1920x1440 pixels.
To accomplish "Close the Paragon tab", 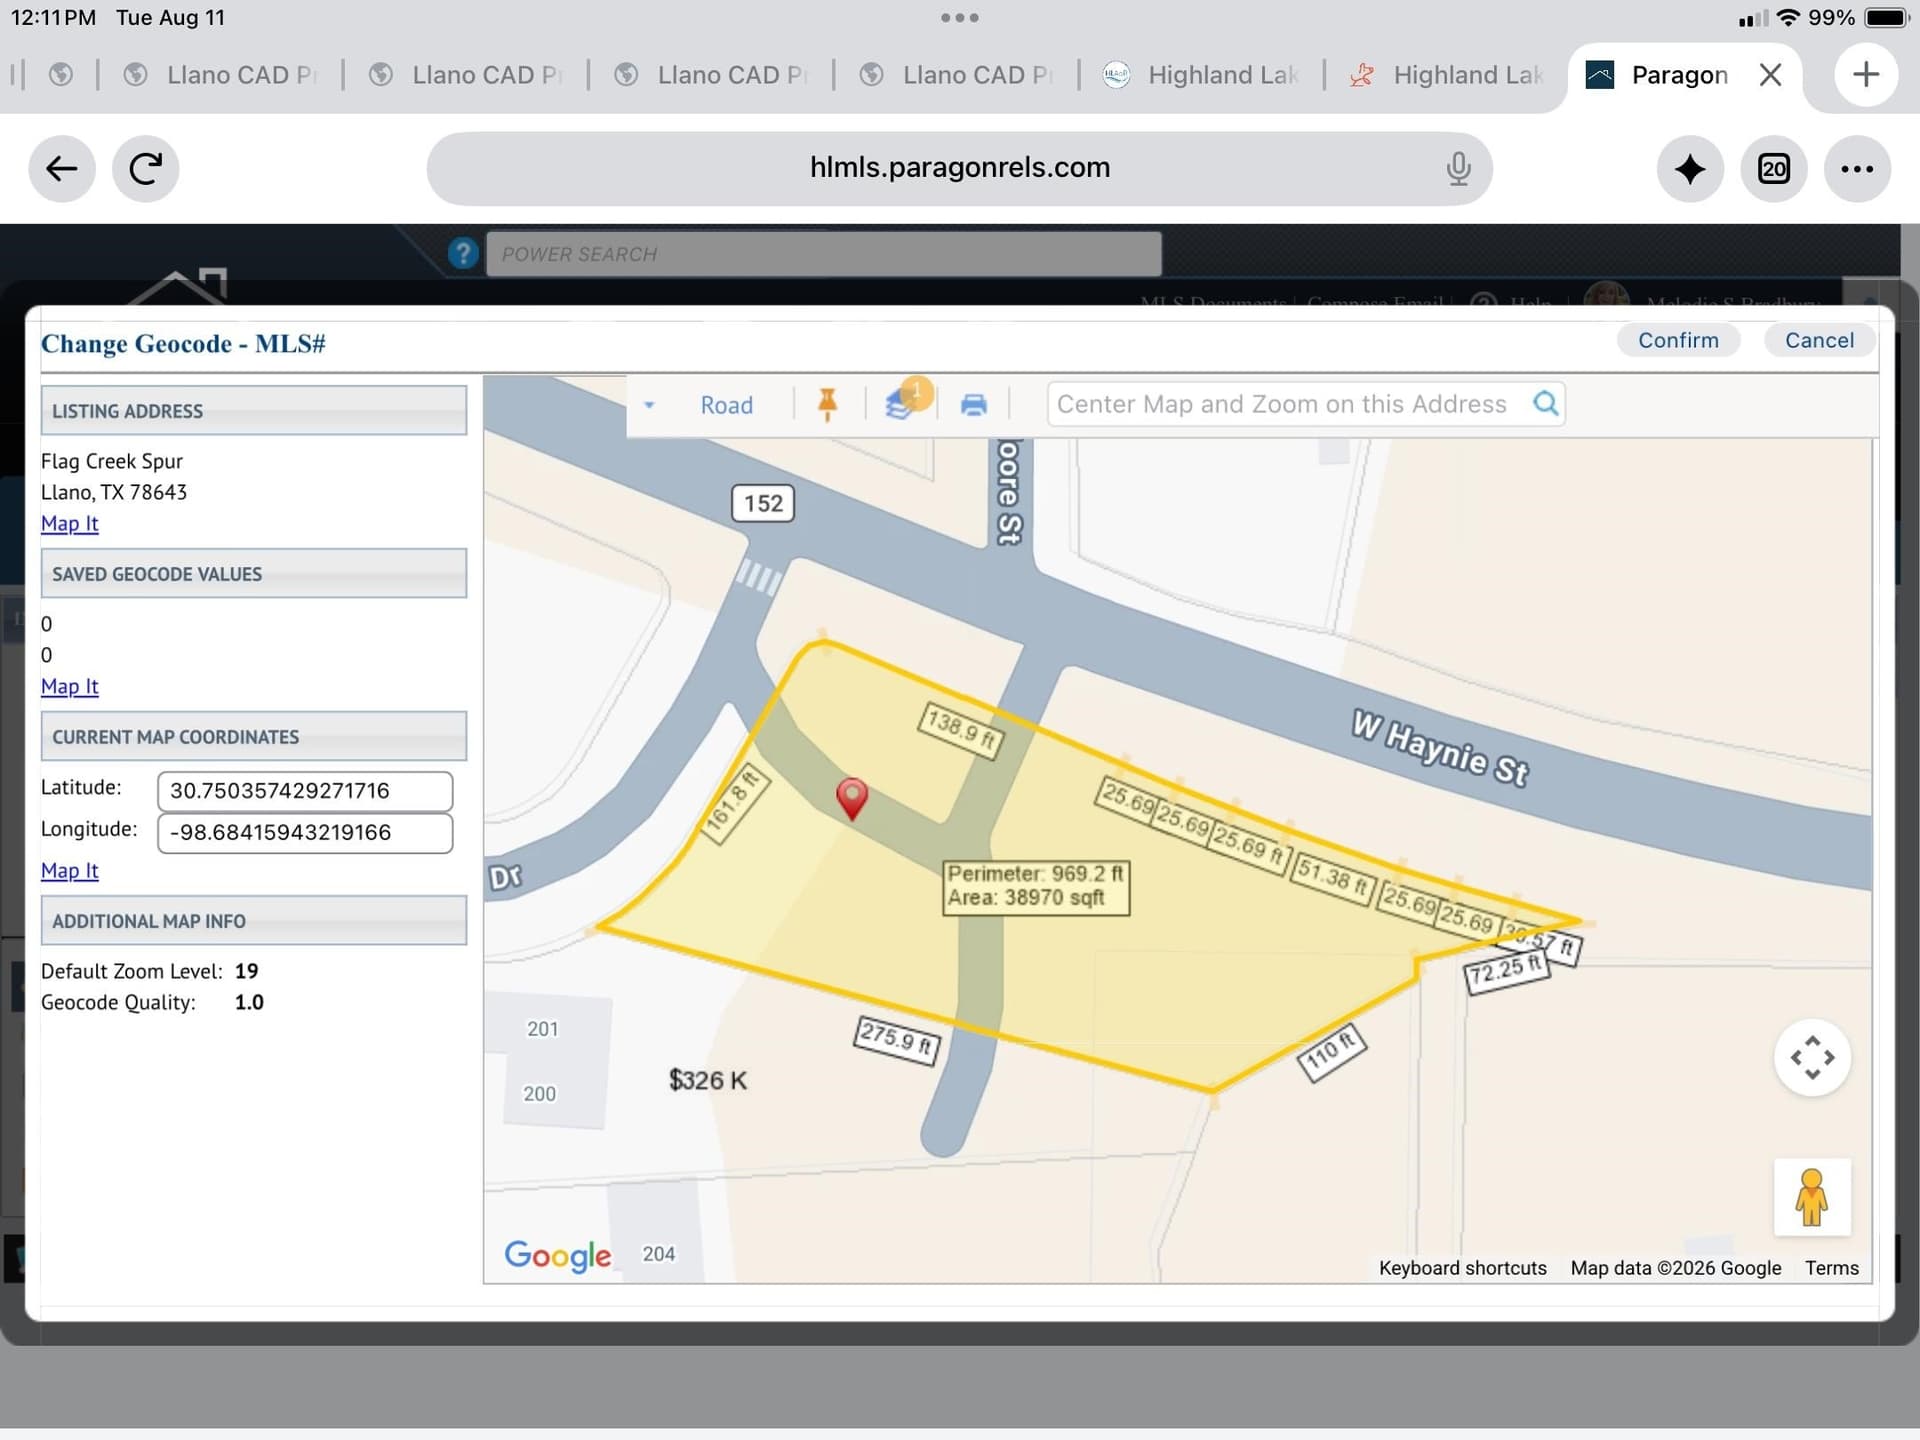I will point(1770,75).
